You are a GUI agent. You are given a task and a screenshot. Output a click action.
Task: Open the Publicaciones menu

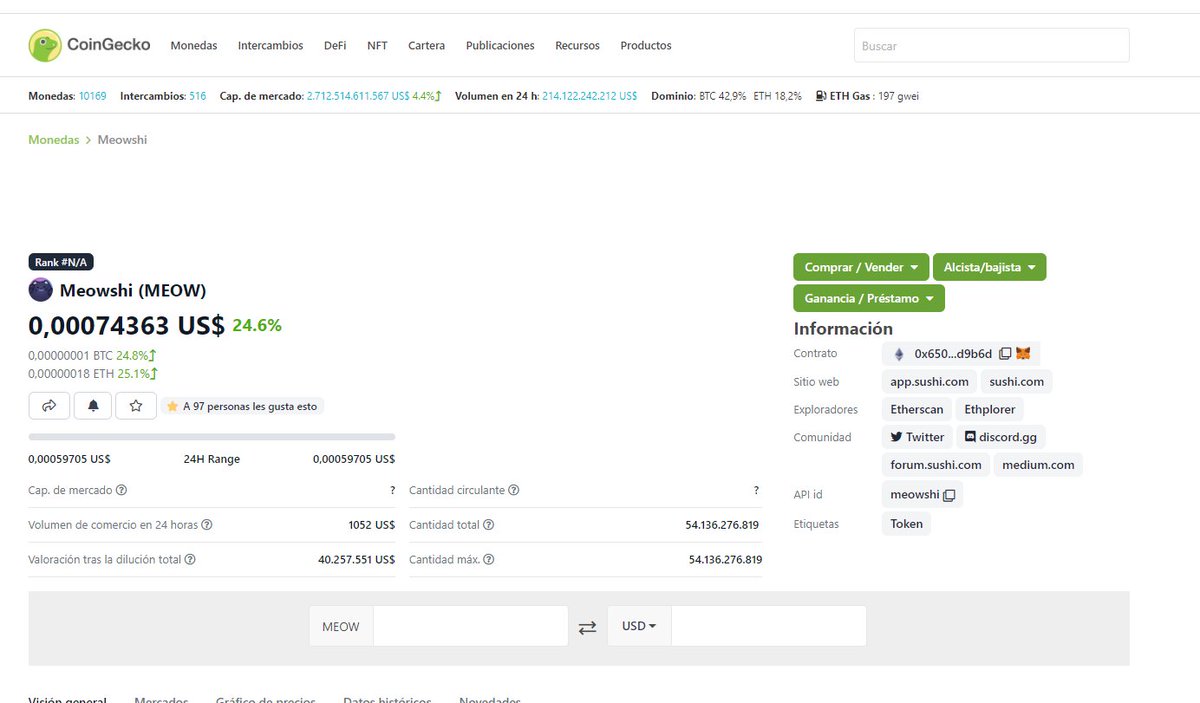[500, 46]
